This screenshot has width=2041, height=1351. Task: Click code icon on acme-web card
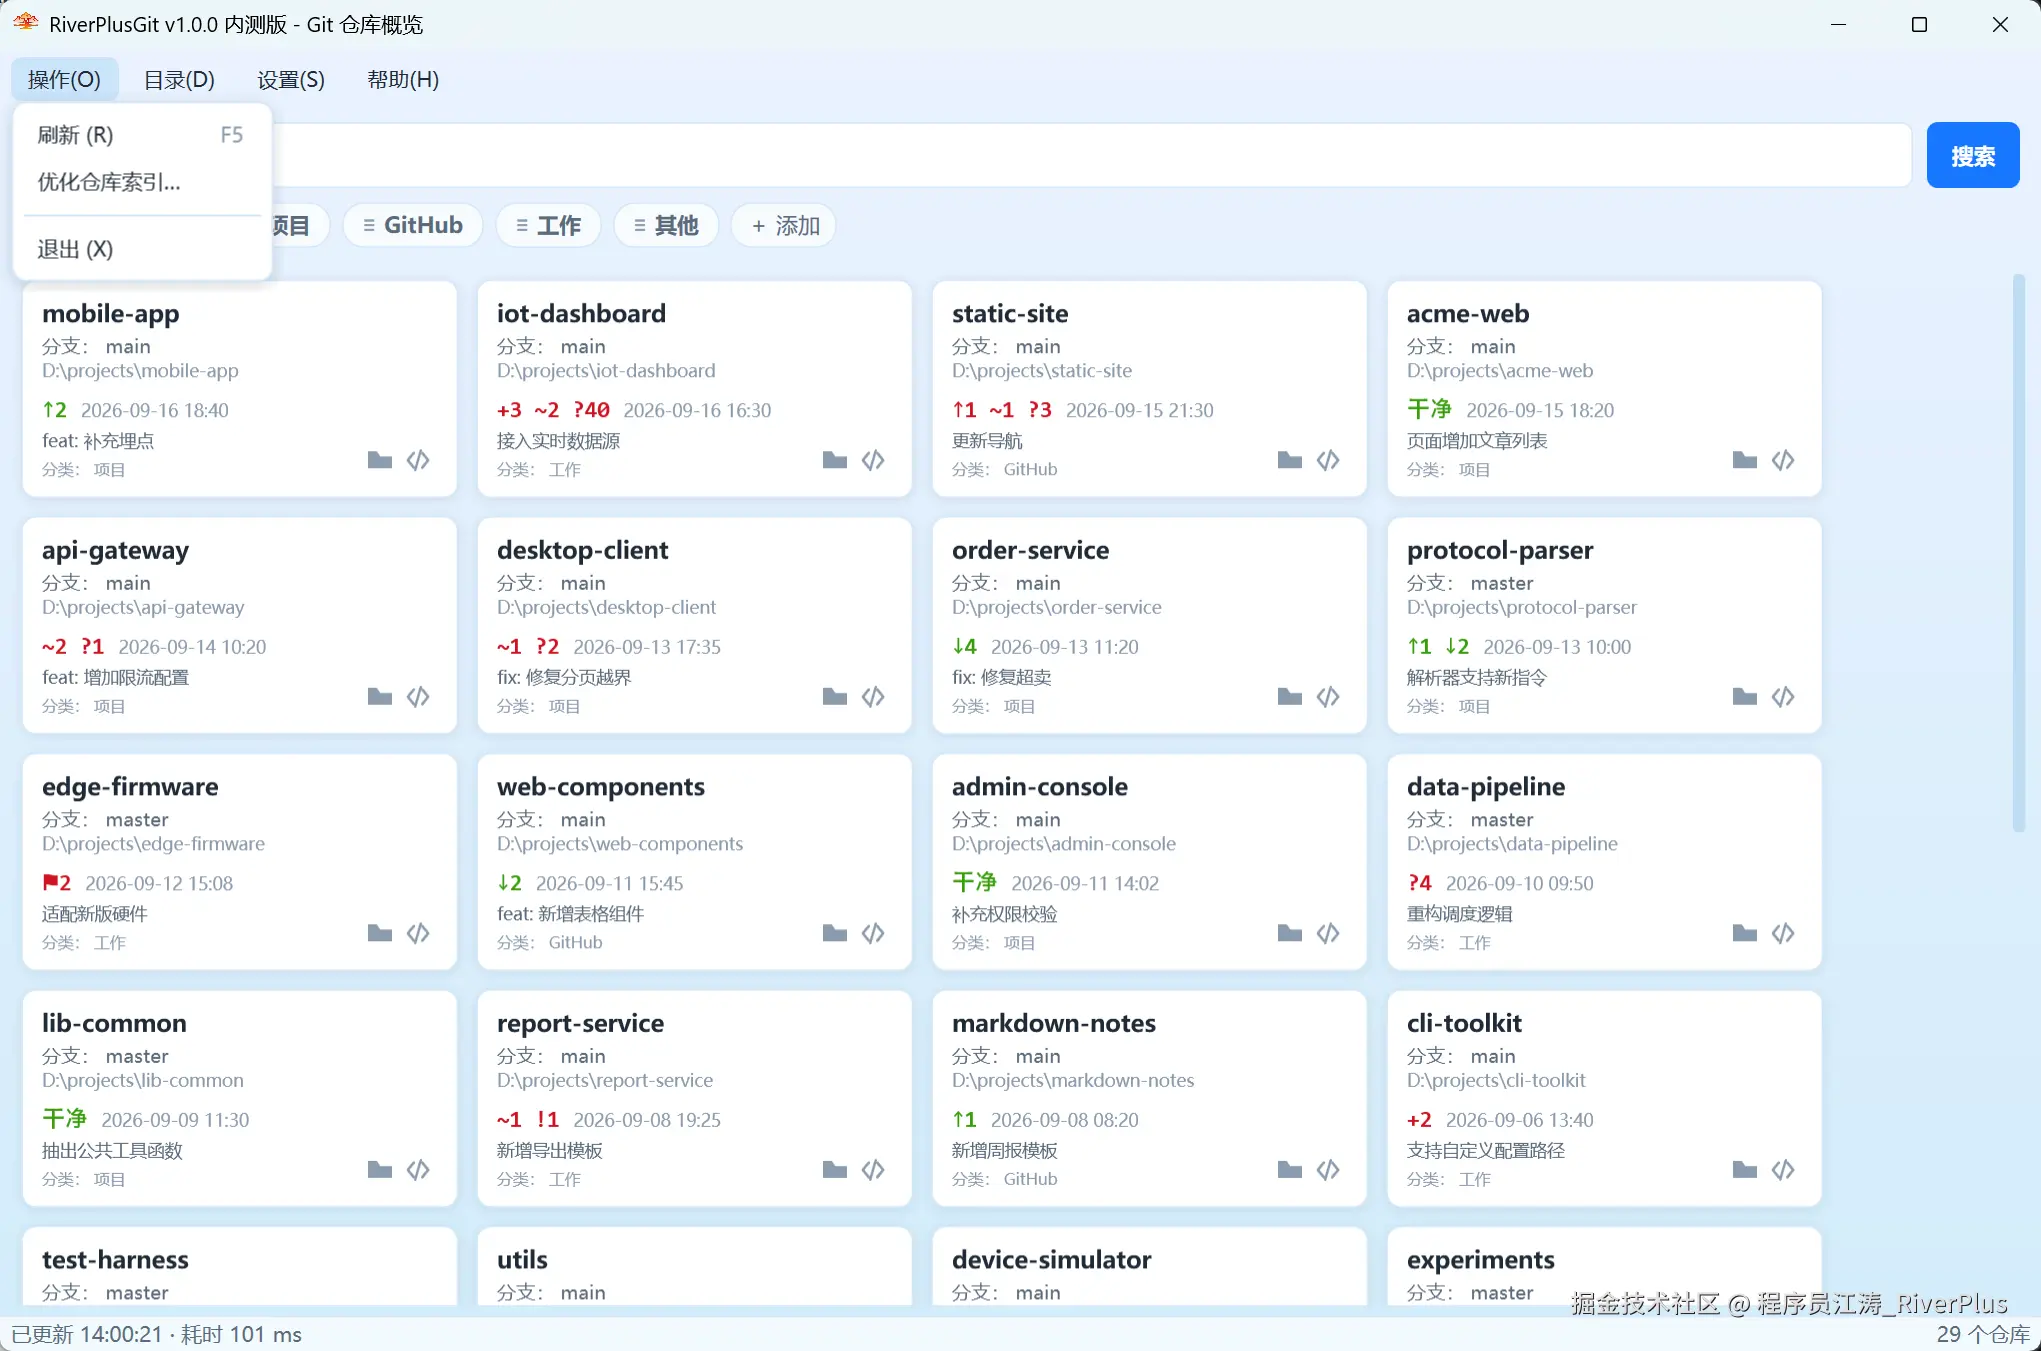point(1783,460)
